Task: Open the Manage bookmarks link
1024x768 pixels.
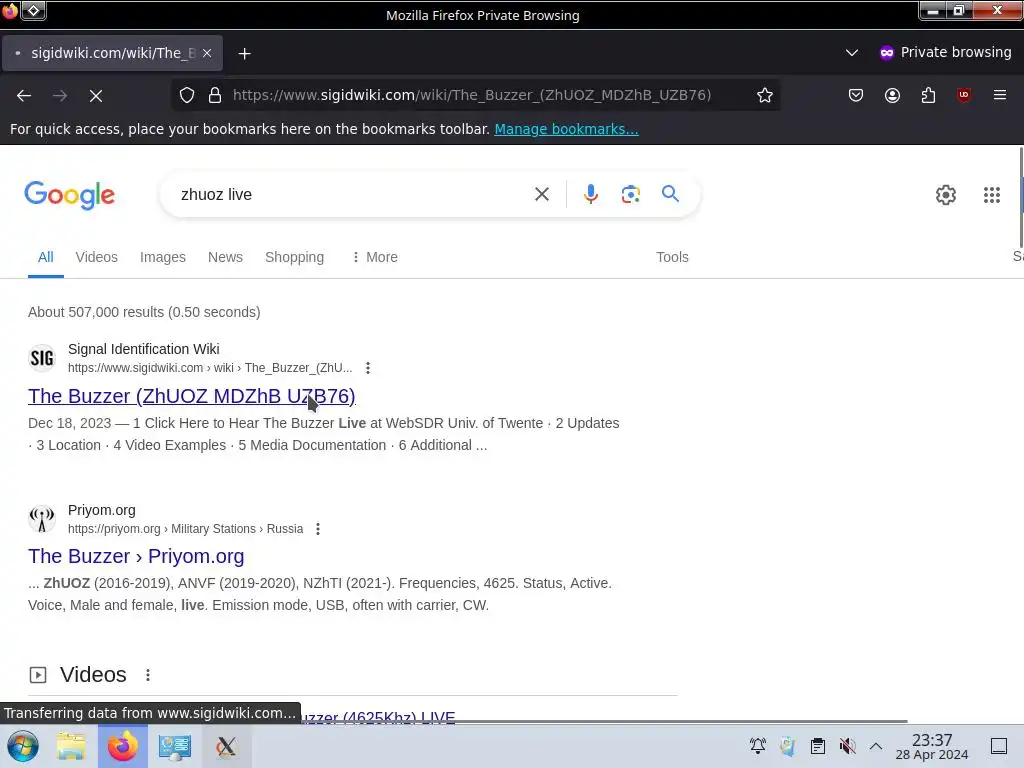Action: (566, 129)
